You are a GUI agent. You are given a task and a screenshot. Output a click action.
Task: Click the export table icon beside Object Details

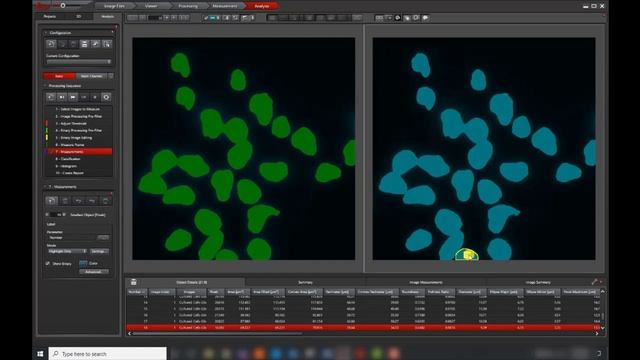[133, 282]
